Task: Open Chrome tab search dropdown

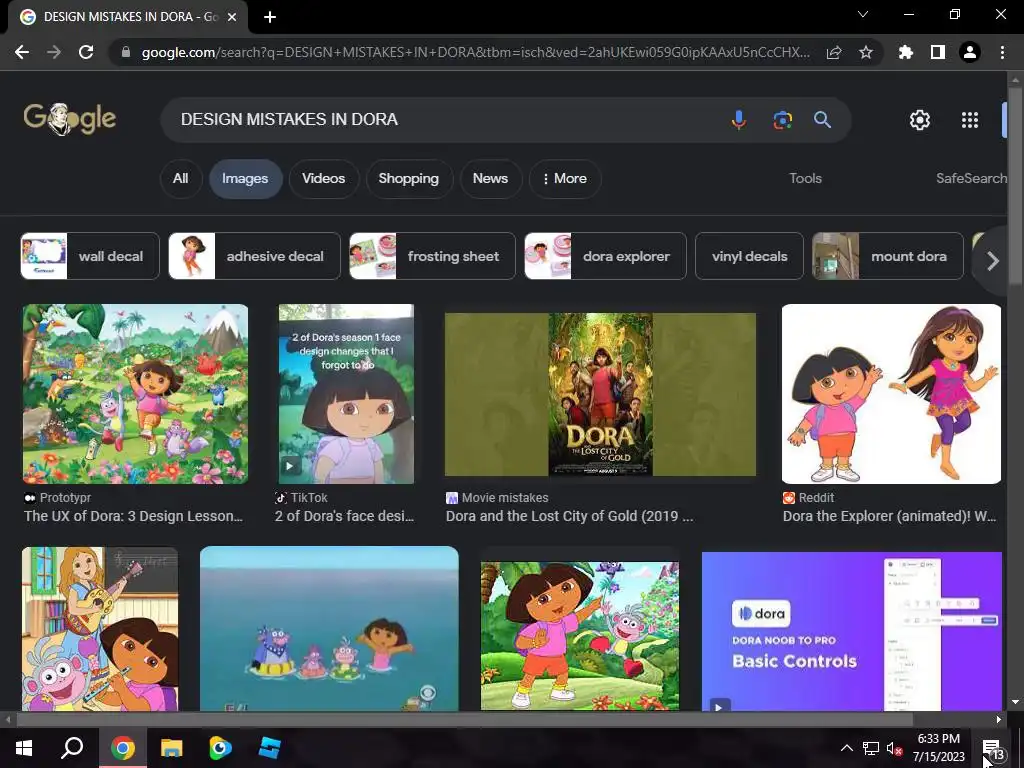Action: [x=863, y=14]
